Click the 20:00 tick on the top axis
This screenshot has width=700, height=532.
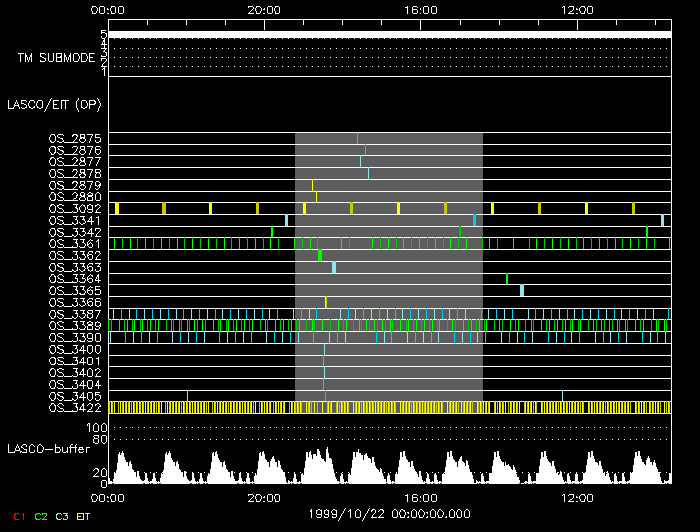263,9
